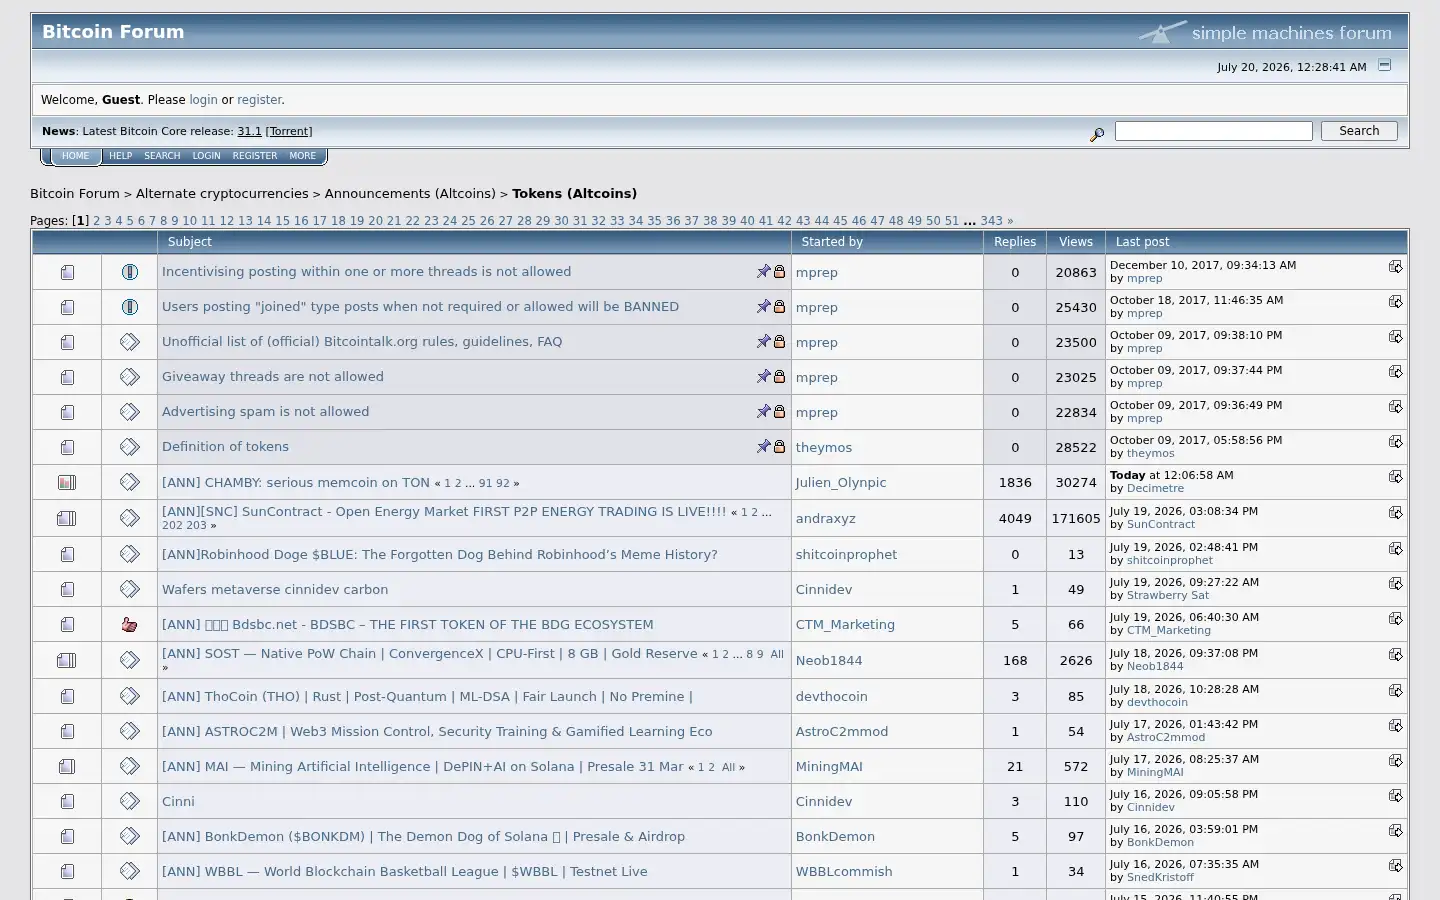The height and width of the screenshot is (900, 1440).
Task: Open ThoCoin (THO) announcement thread
Action: pos(427,696)
